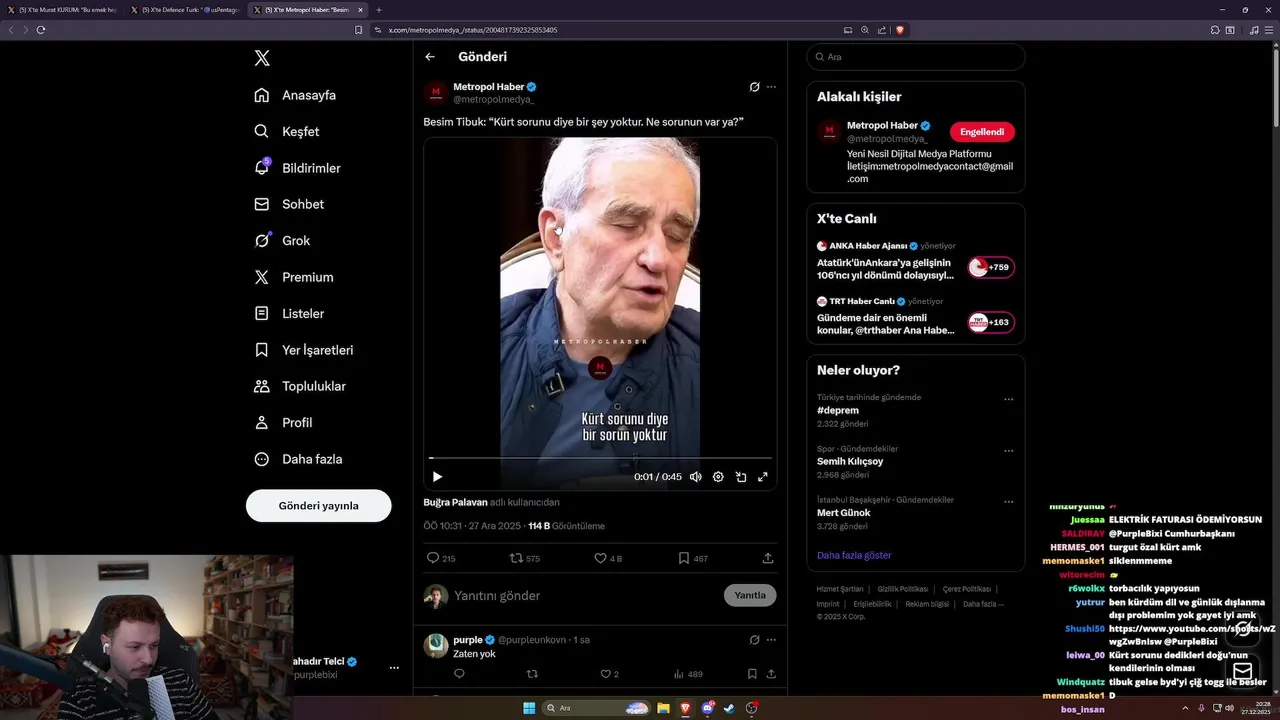Expand hidden system tray icons chevron
Image resolution: width=1280 pixels, height=720 pixels.
point(1185,708)
